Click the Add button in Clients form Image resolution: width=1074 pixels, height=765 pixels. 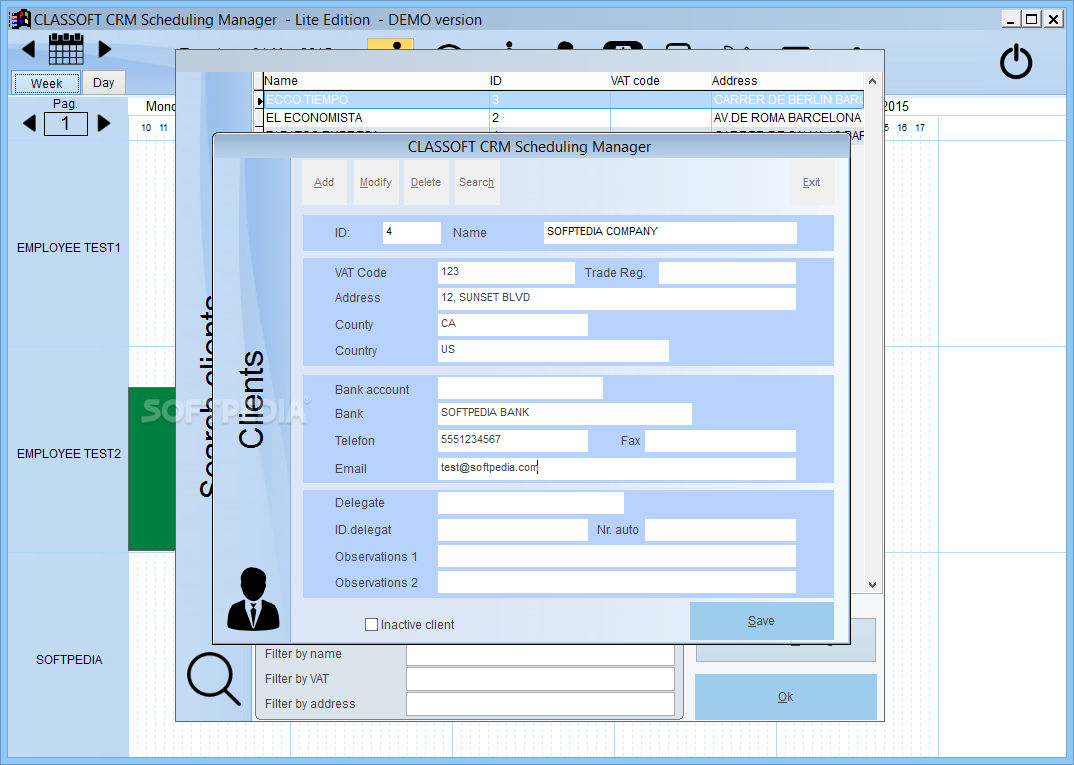coord(324,182)
